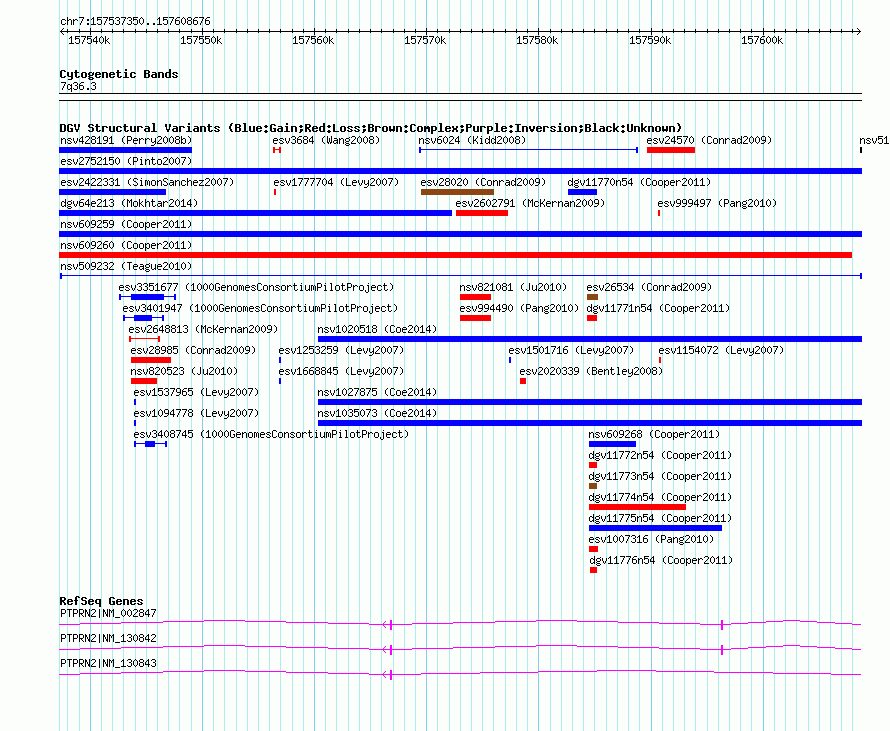Screen dimensions: 890x731
Task: Select the esv3684 (Wang2008) variant label
Action: click(x=326, y=140)
